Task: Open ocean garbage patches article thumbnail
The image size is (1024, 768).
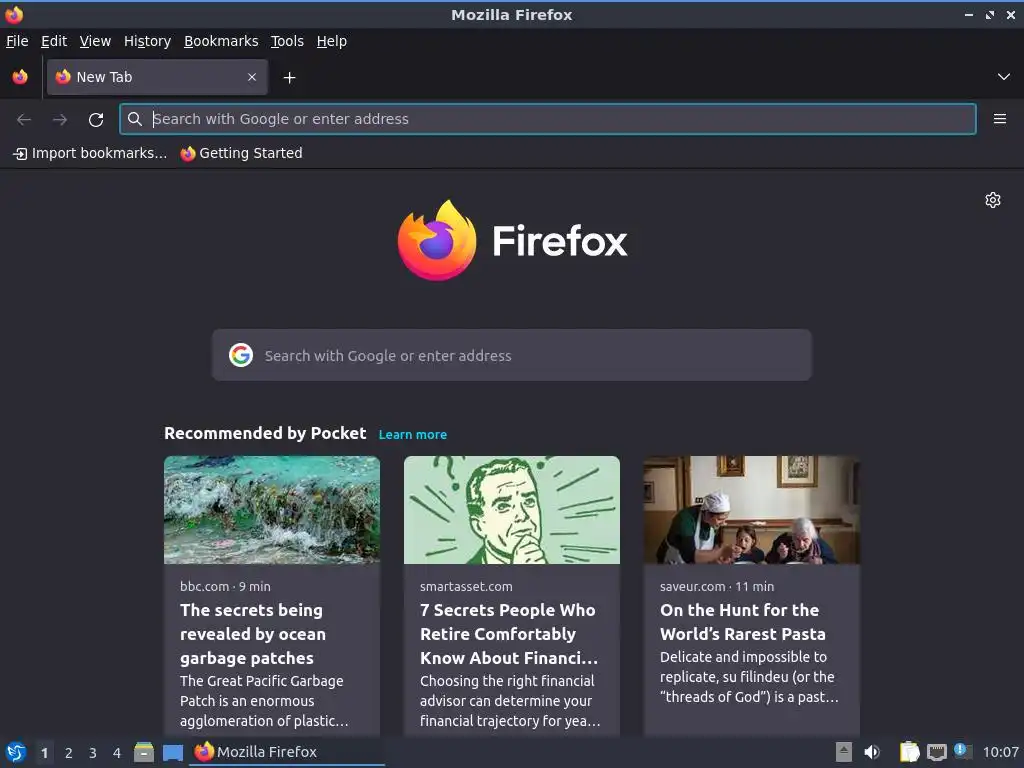Action: pos(272,510)
